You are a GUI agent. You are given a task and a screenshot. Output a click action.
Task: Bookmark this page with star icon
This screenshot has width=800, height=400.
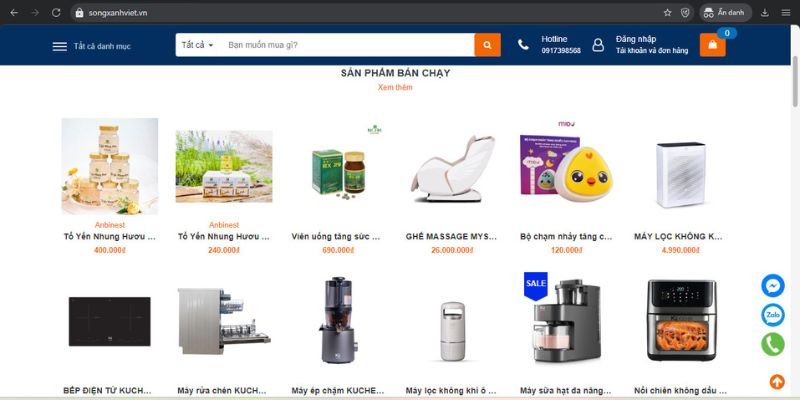click(667, 13)
